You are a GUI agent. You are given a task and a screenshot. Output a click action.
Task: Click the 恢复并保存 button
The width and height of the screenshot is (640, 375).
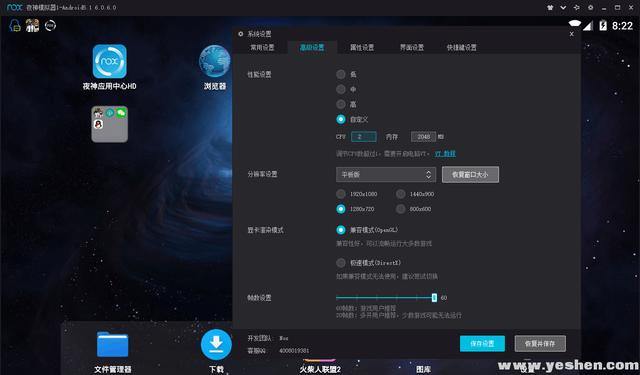540,344
